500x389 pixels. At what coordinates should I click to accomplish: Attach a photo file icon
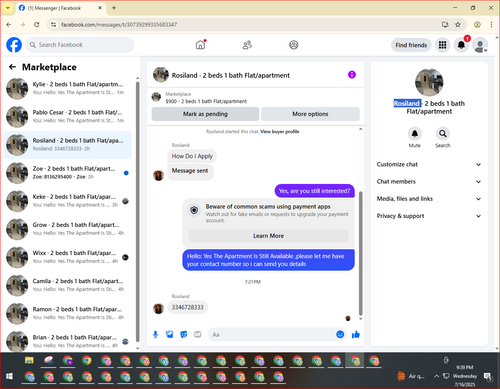170,334
